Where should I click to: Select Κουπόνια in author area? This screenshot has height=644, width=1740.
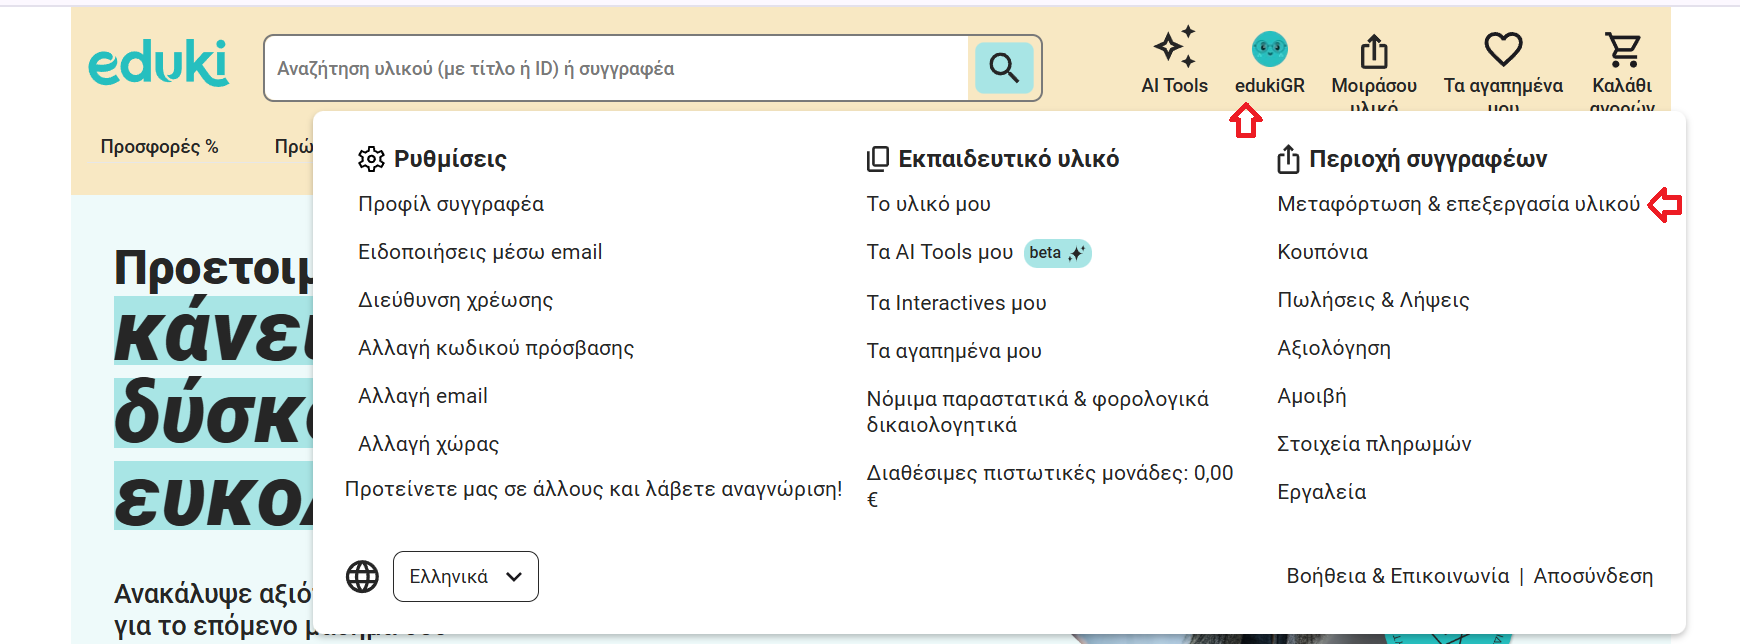coord(1322,252)
